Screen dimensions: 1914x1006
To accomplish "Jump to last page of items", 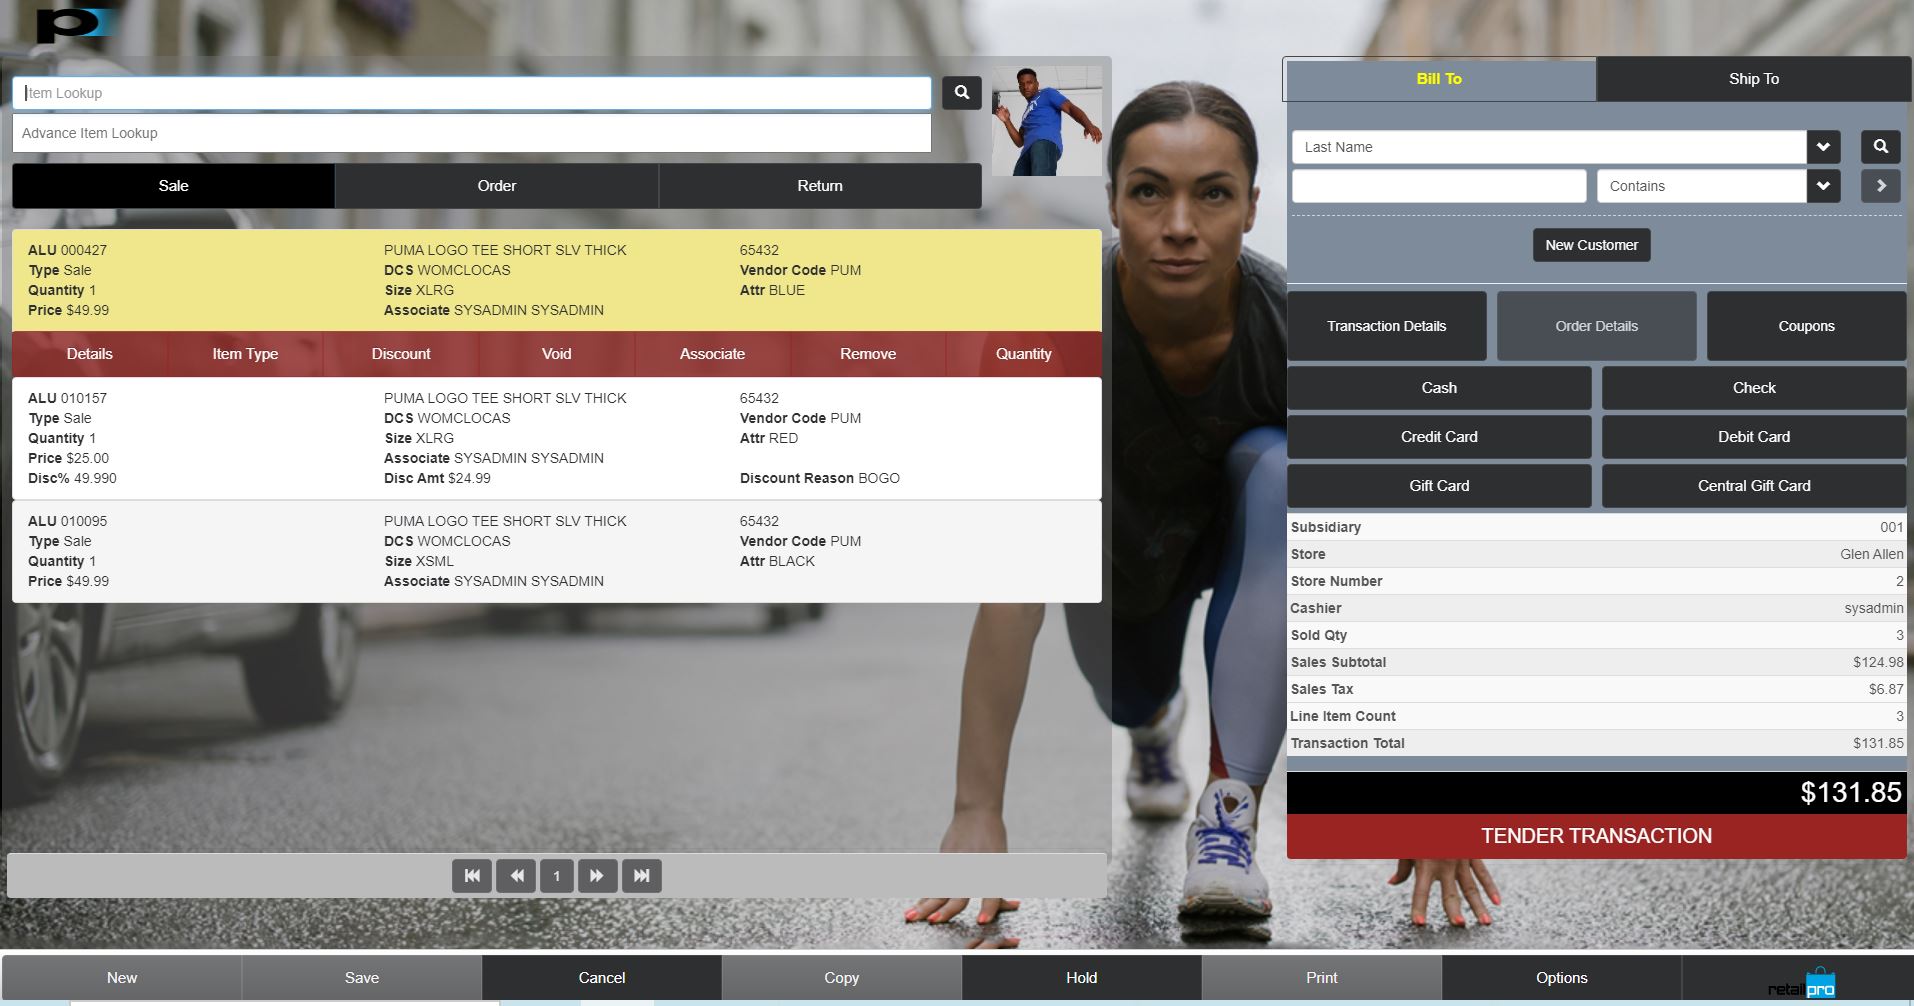I will coord(641,875).
